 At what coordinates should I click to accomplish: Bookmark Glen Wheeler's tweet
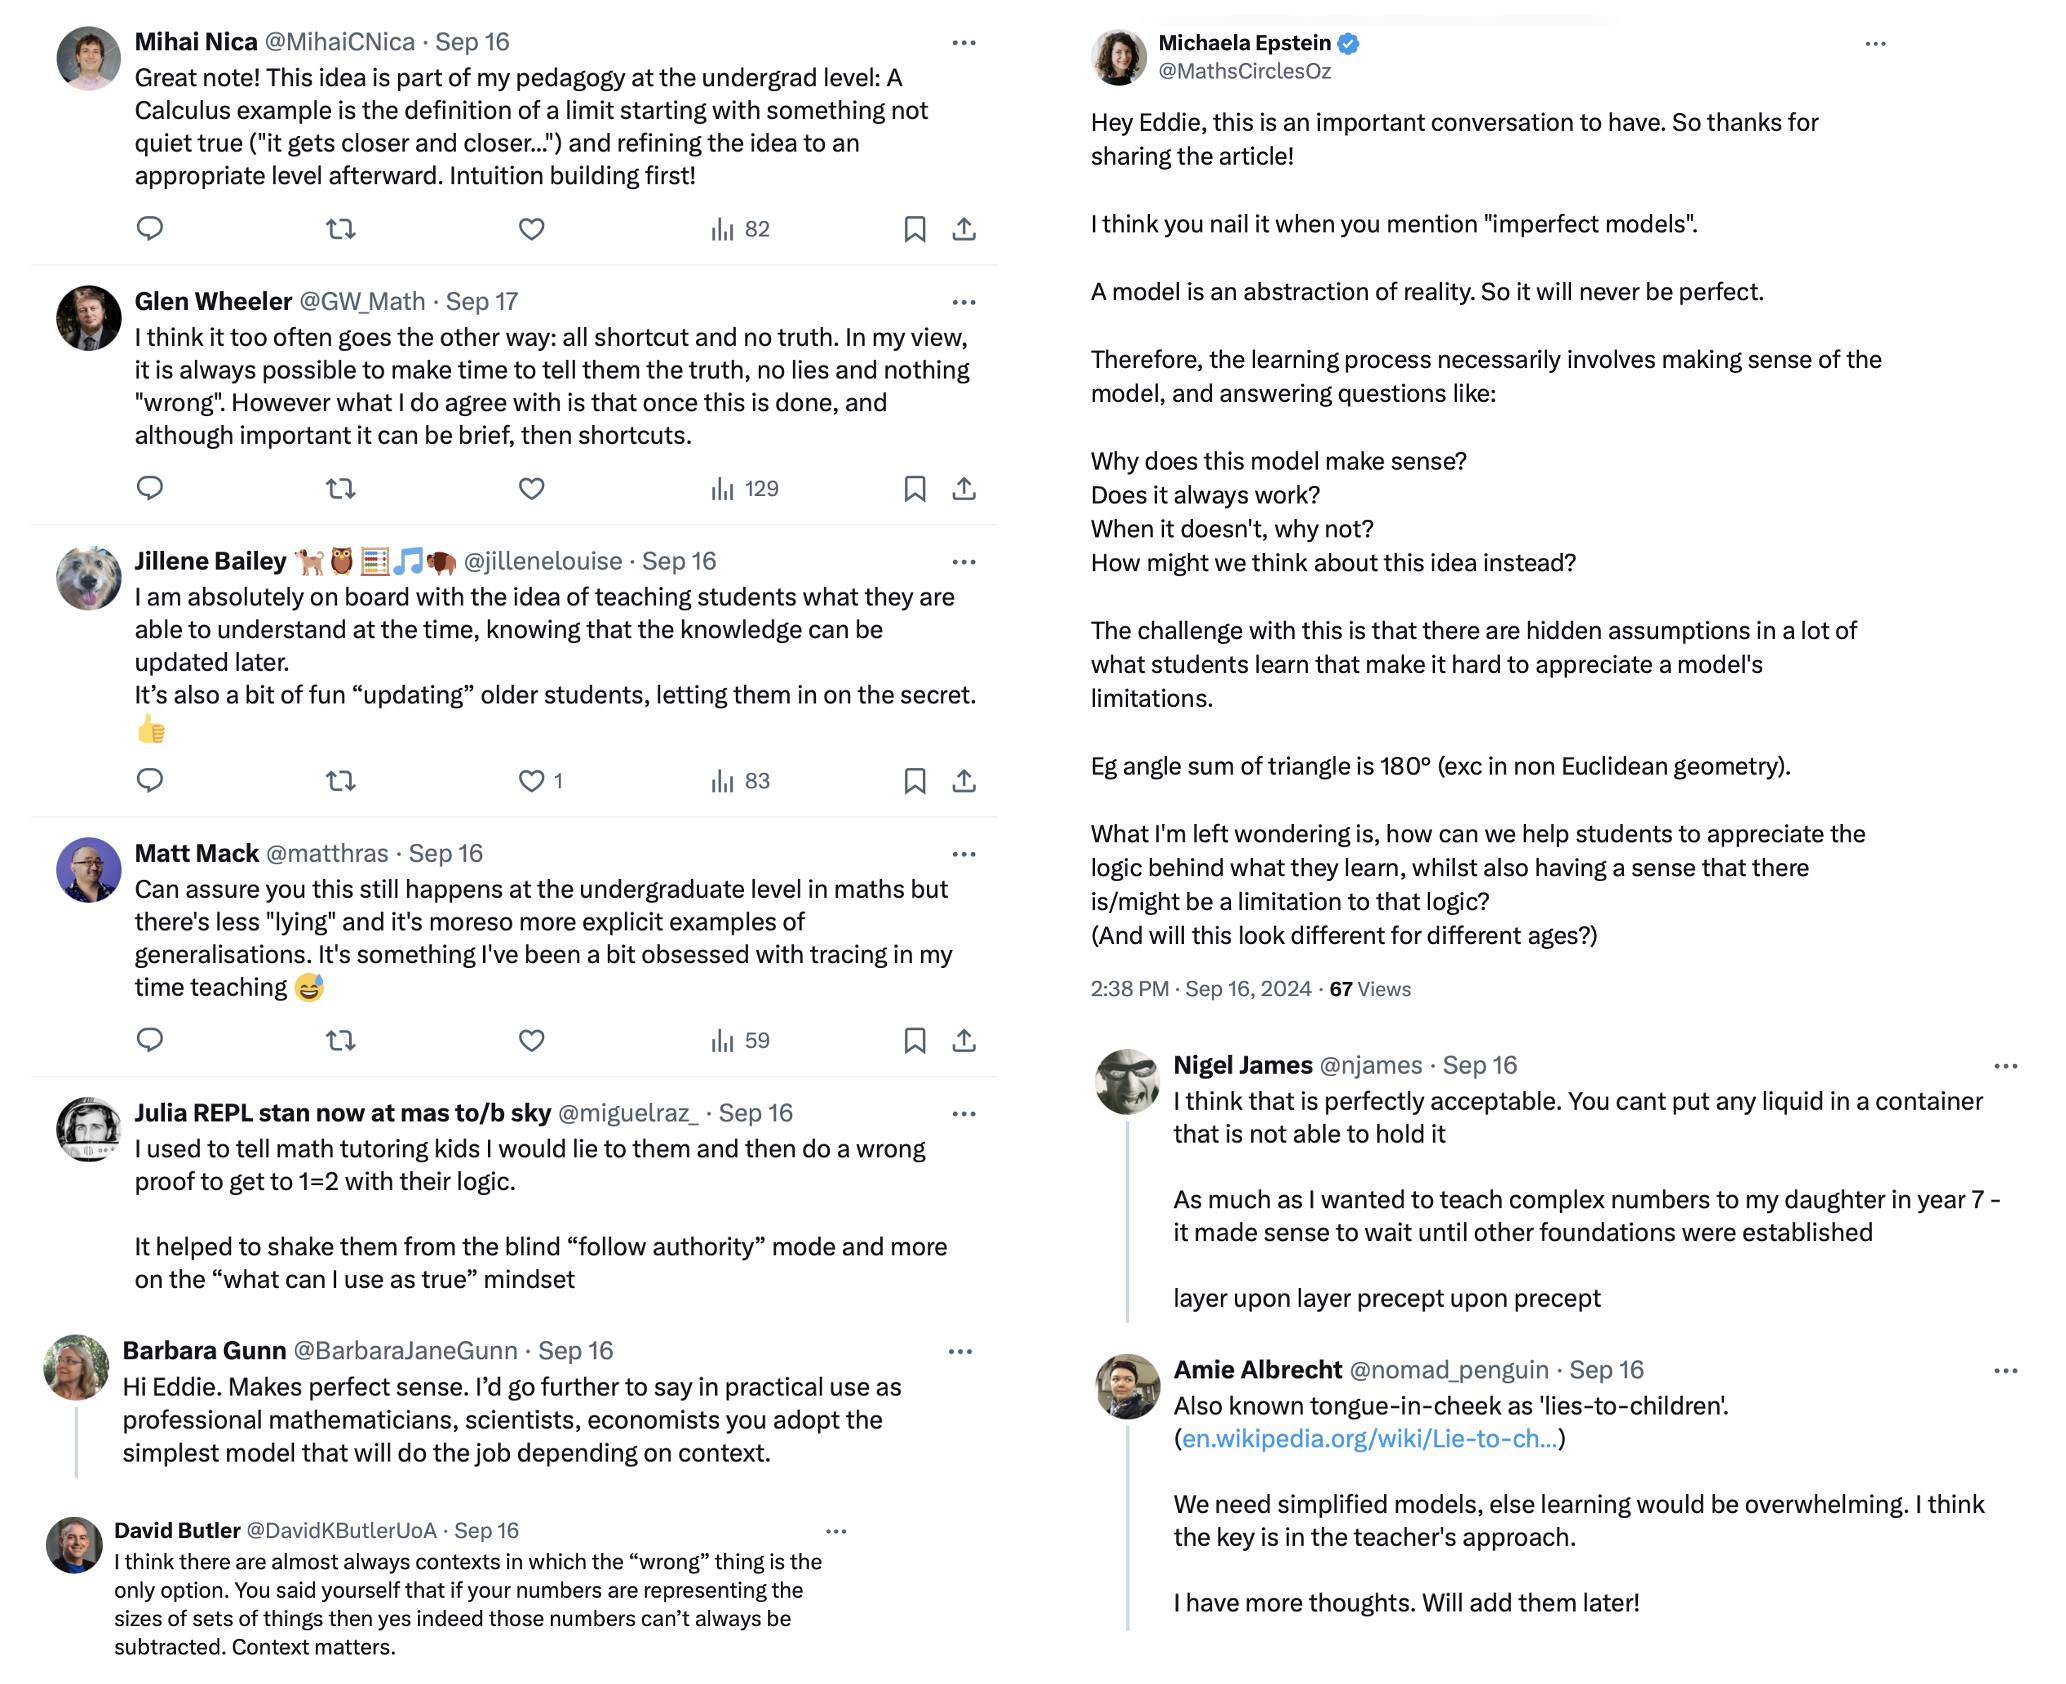[x=914, y=489]
